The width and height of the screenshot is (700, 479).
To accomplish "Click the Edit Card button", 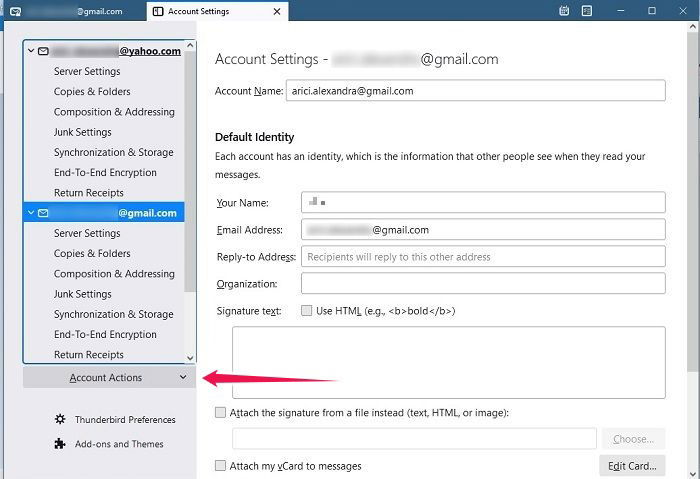I will [x=632, y=466].
